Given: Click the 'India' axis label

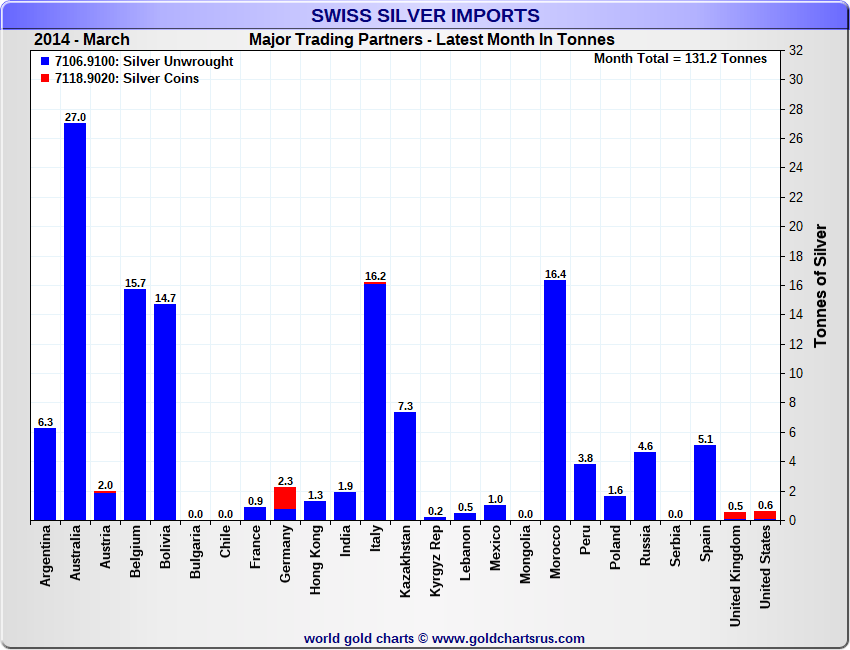Looking at the screenshot, I should (x=345, y=541).
